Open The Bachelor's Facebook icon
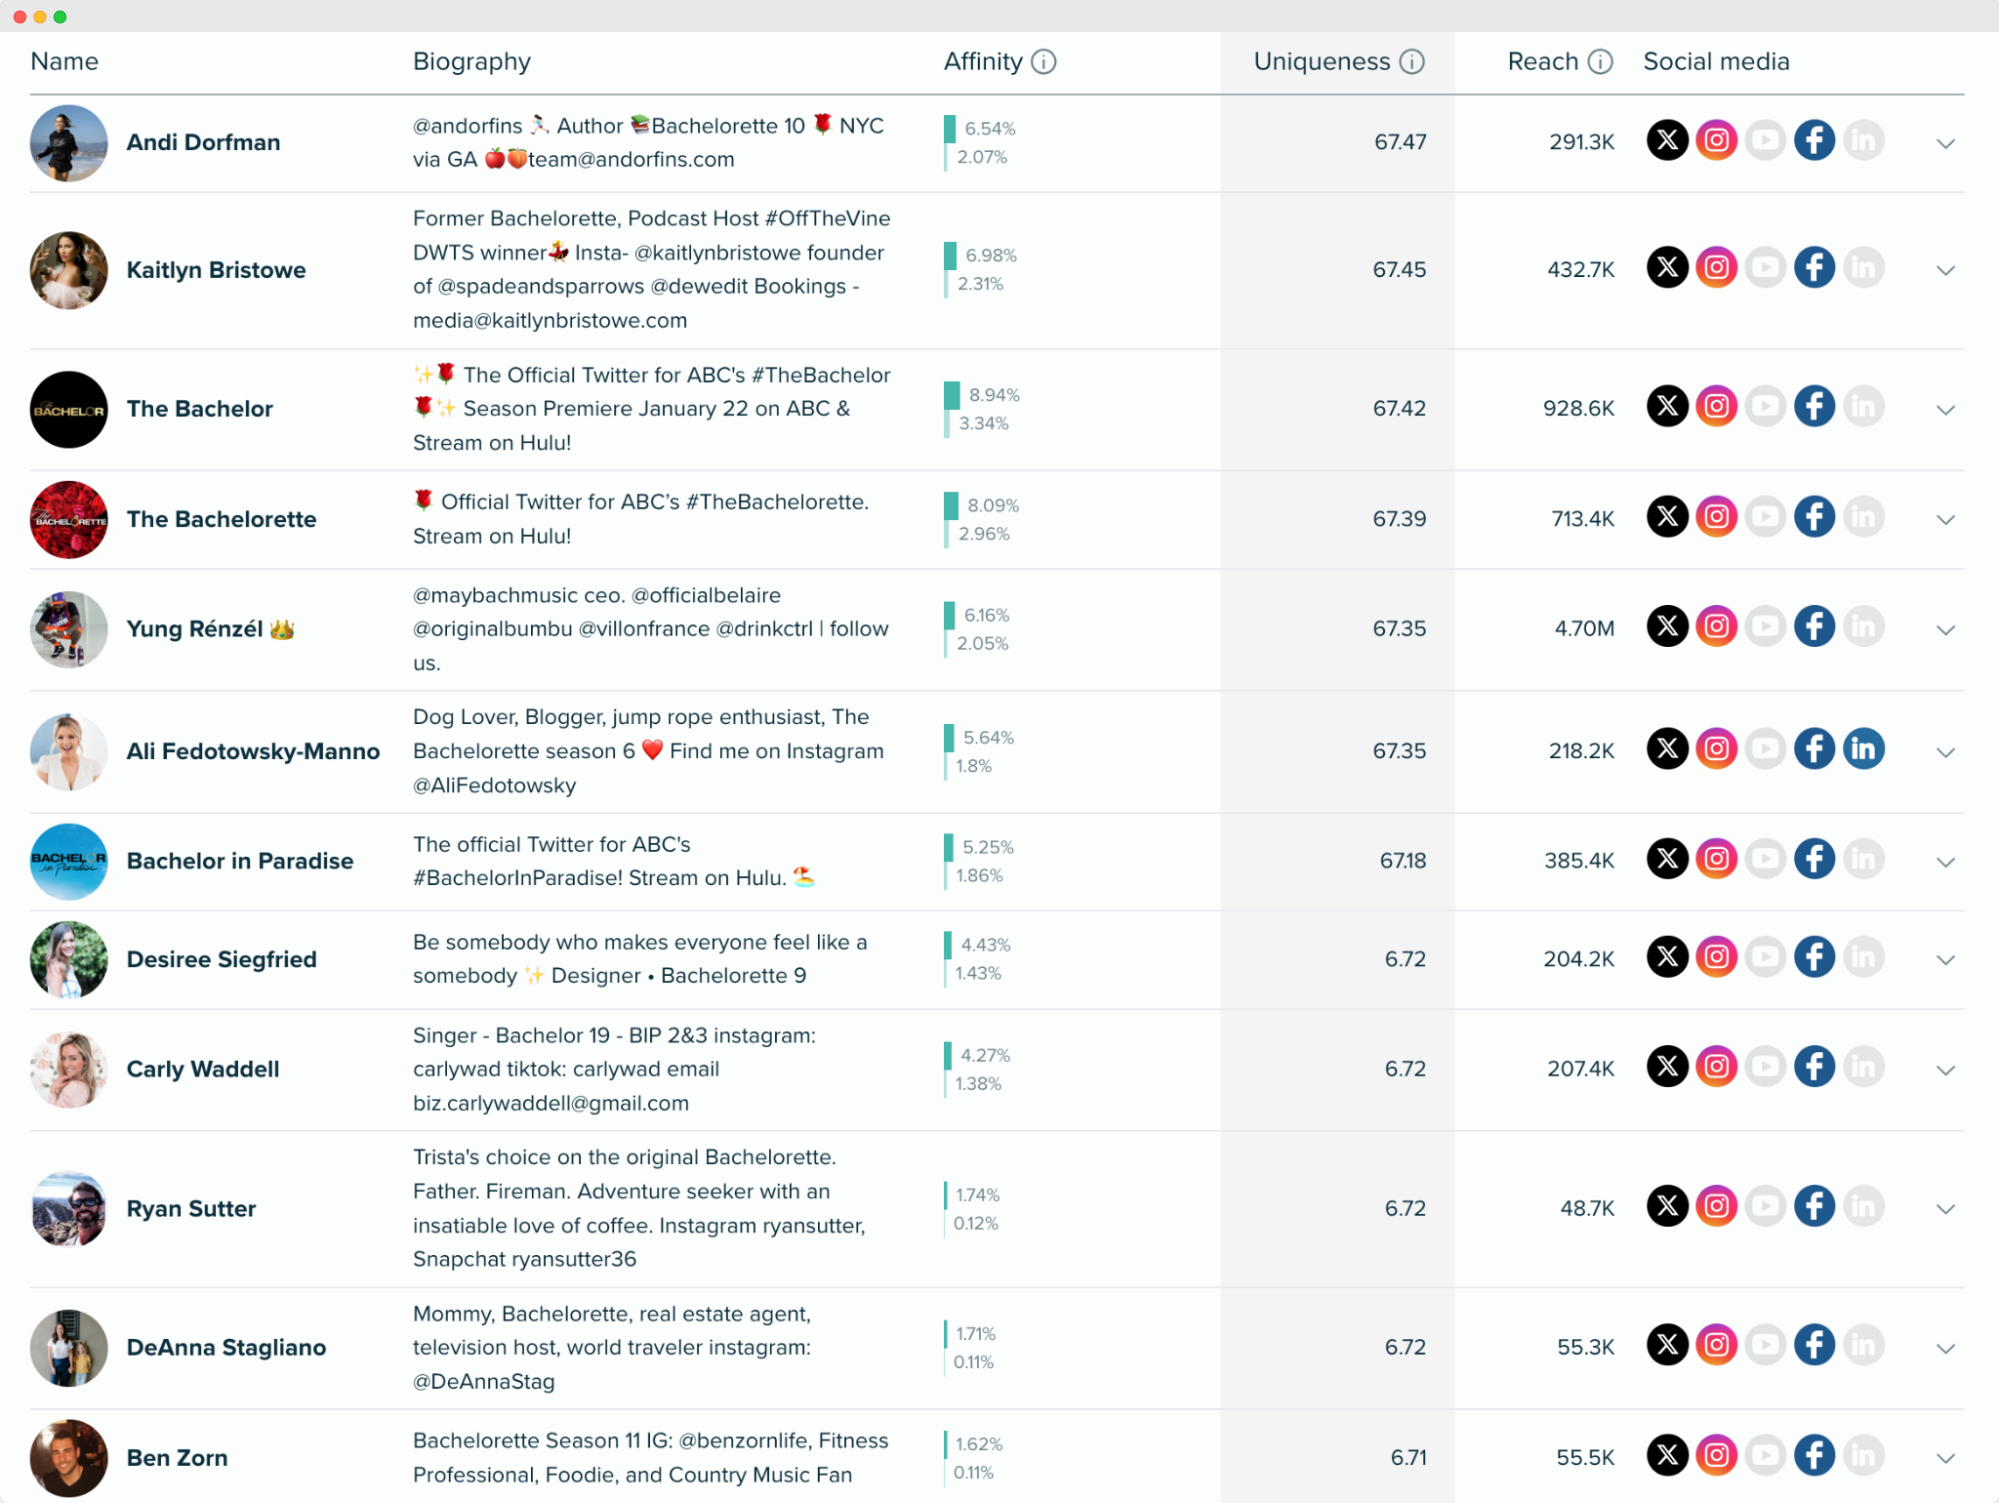This screenshot has width=1999, height=1503. pyautogui.click(x=1814, y=407)
